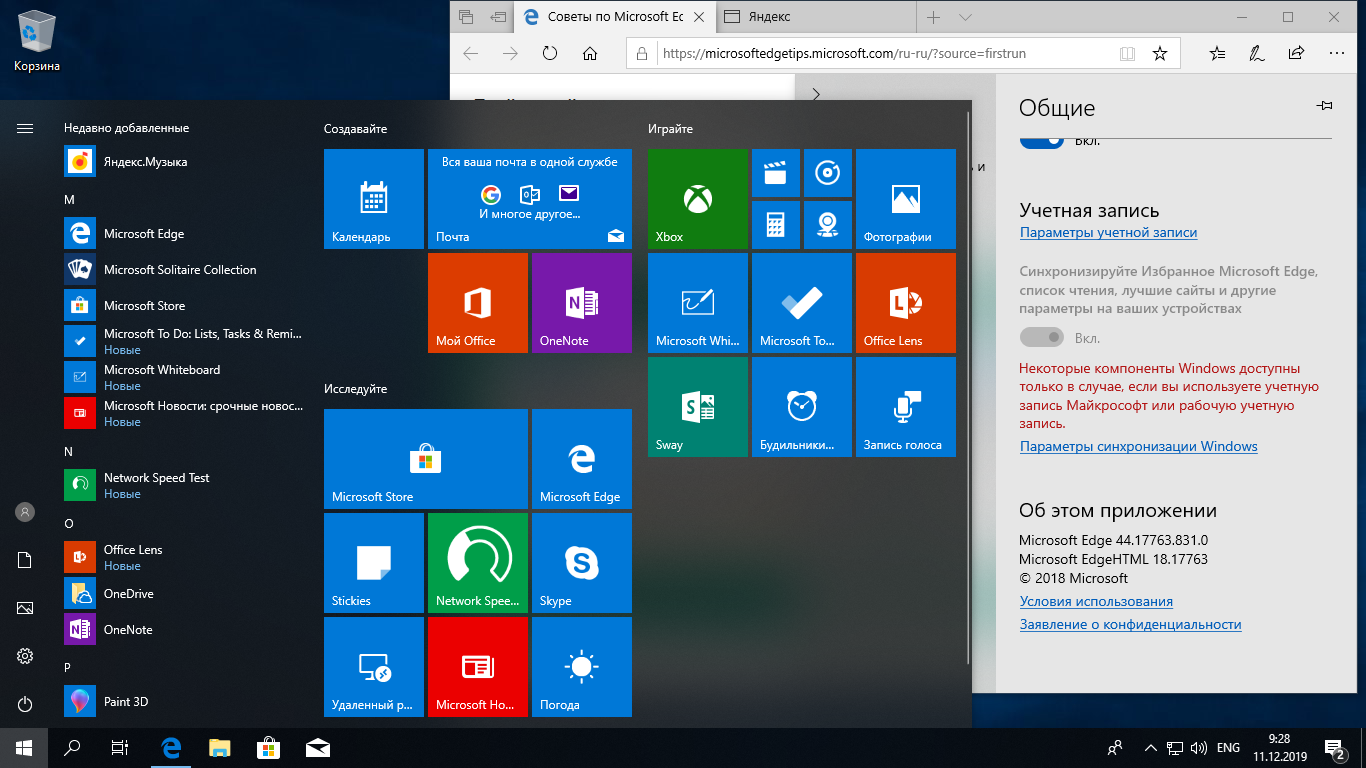The width and height of the screenshot is (1366, 768).
Task: Add current page to favorites star
Action: click(x=1160, y=53)
